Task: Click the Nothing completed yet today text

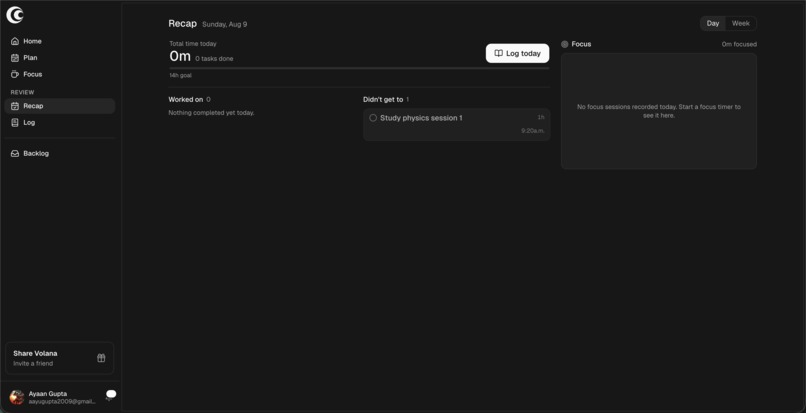Action: 211,113
